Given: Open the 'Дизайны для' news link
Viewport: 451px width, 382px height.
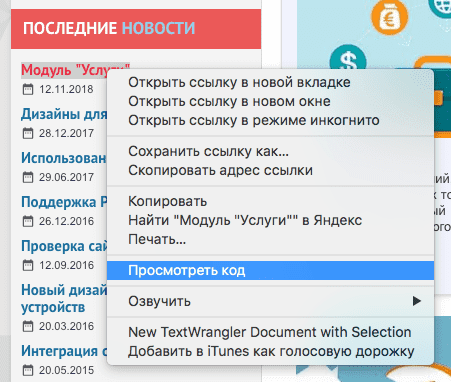Looking at the screenshot, I should click(64, 114).
